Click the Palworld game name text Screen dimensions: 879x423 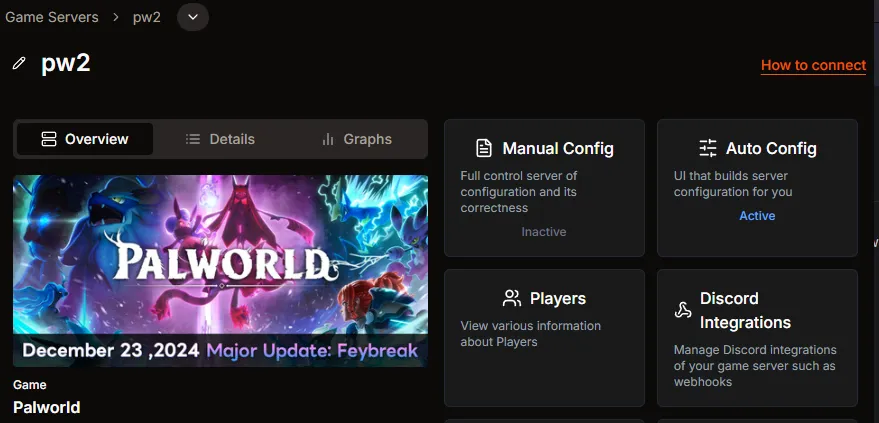[47, 407]
